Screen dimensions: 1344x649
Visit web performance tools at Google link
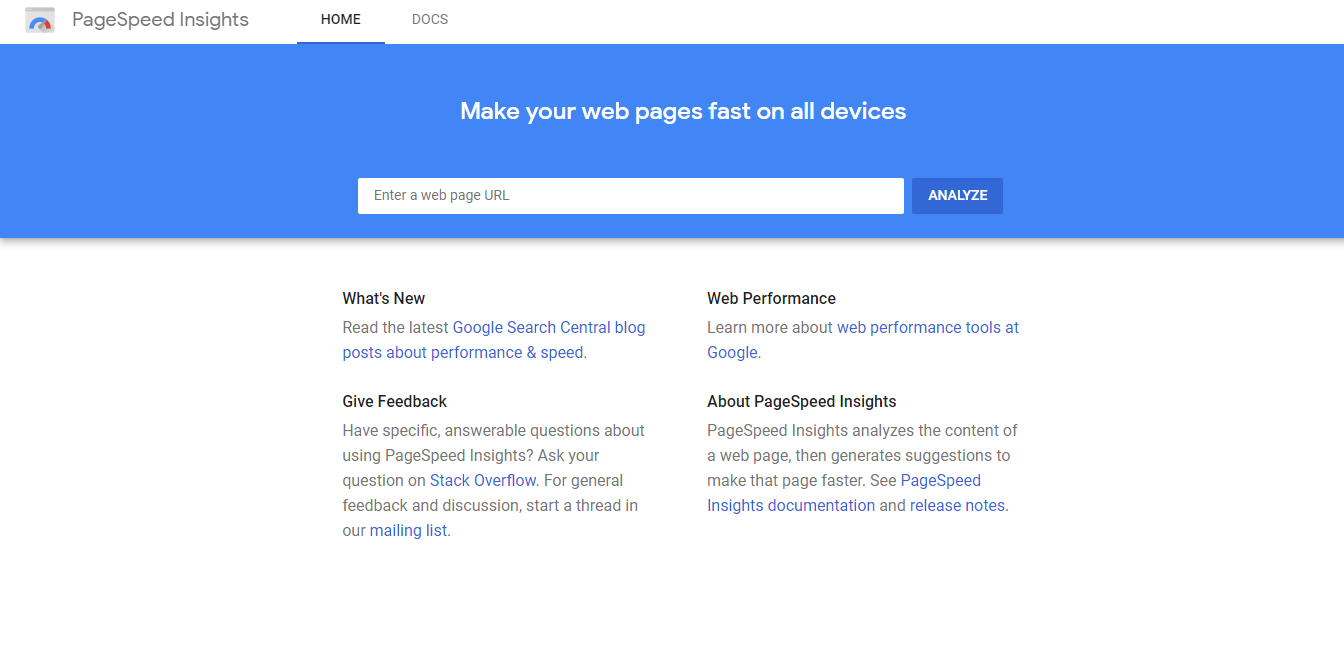click(927, 327)
